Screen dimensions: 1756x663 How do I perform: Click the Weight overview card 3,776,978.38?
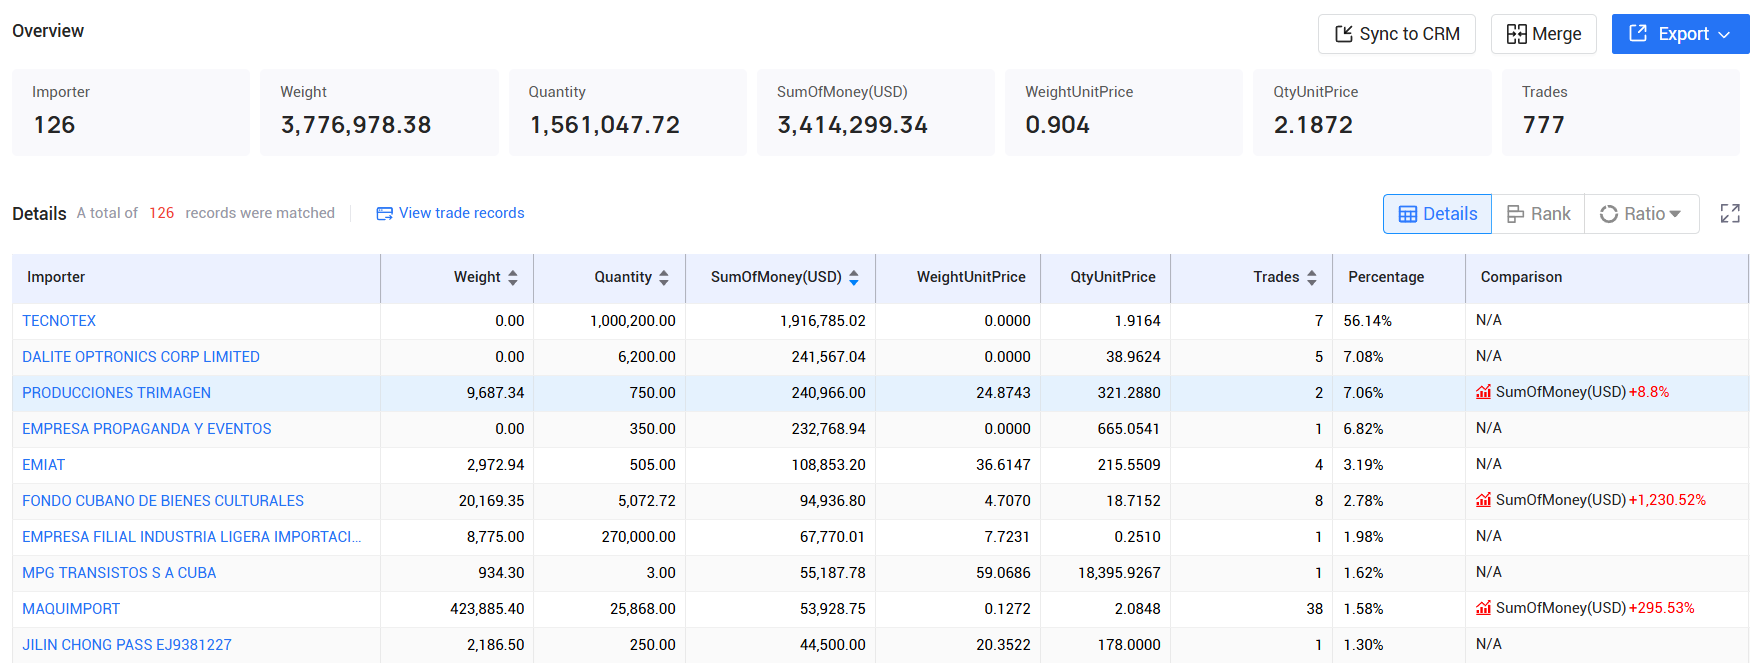(x=379, y=112)
